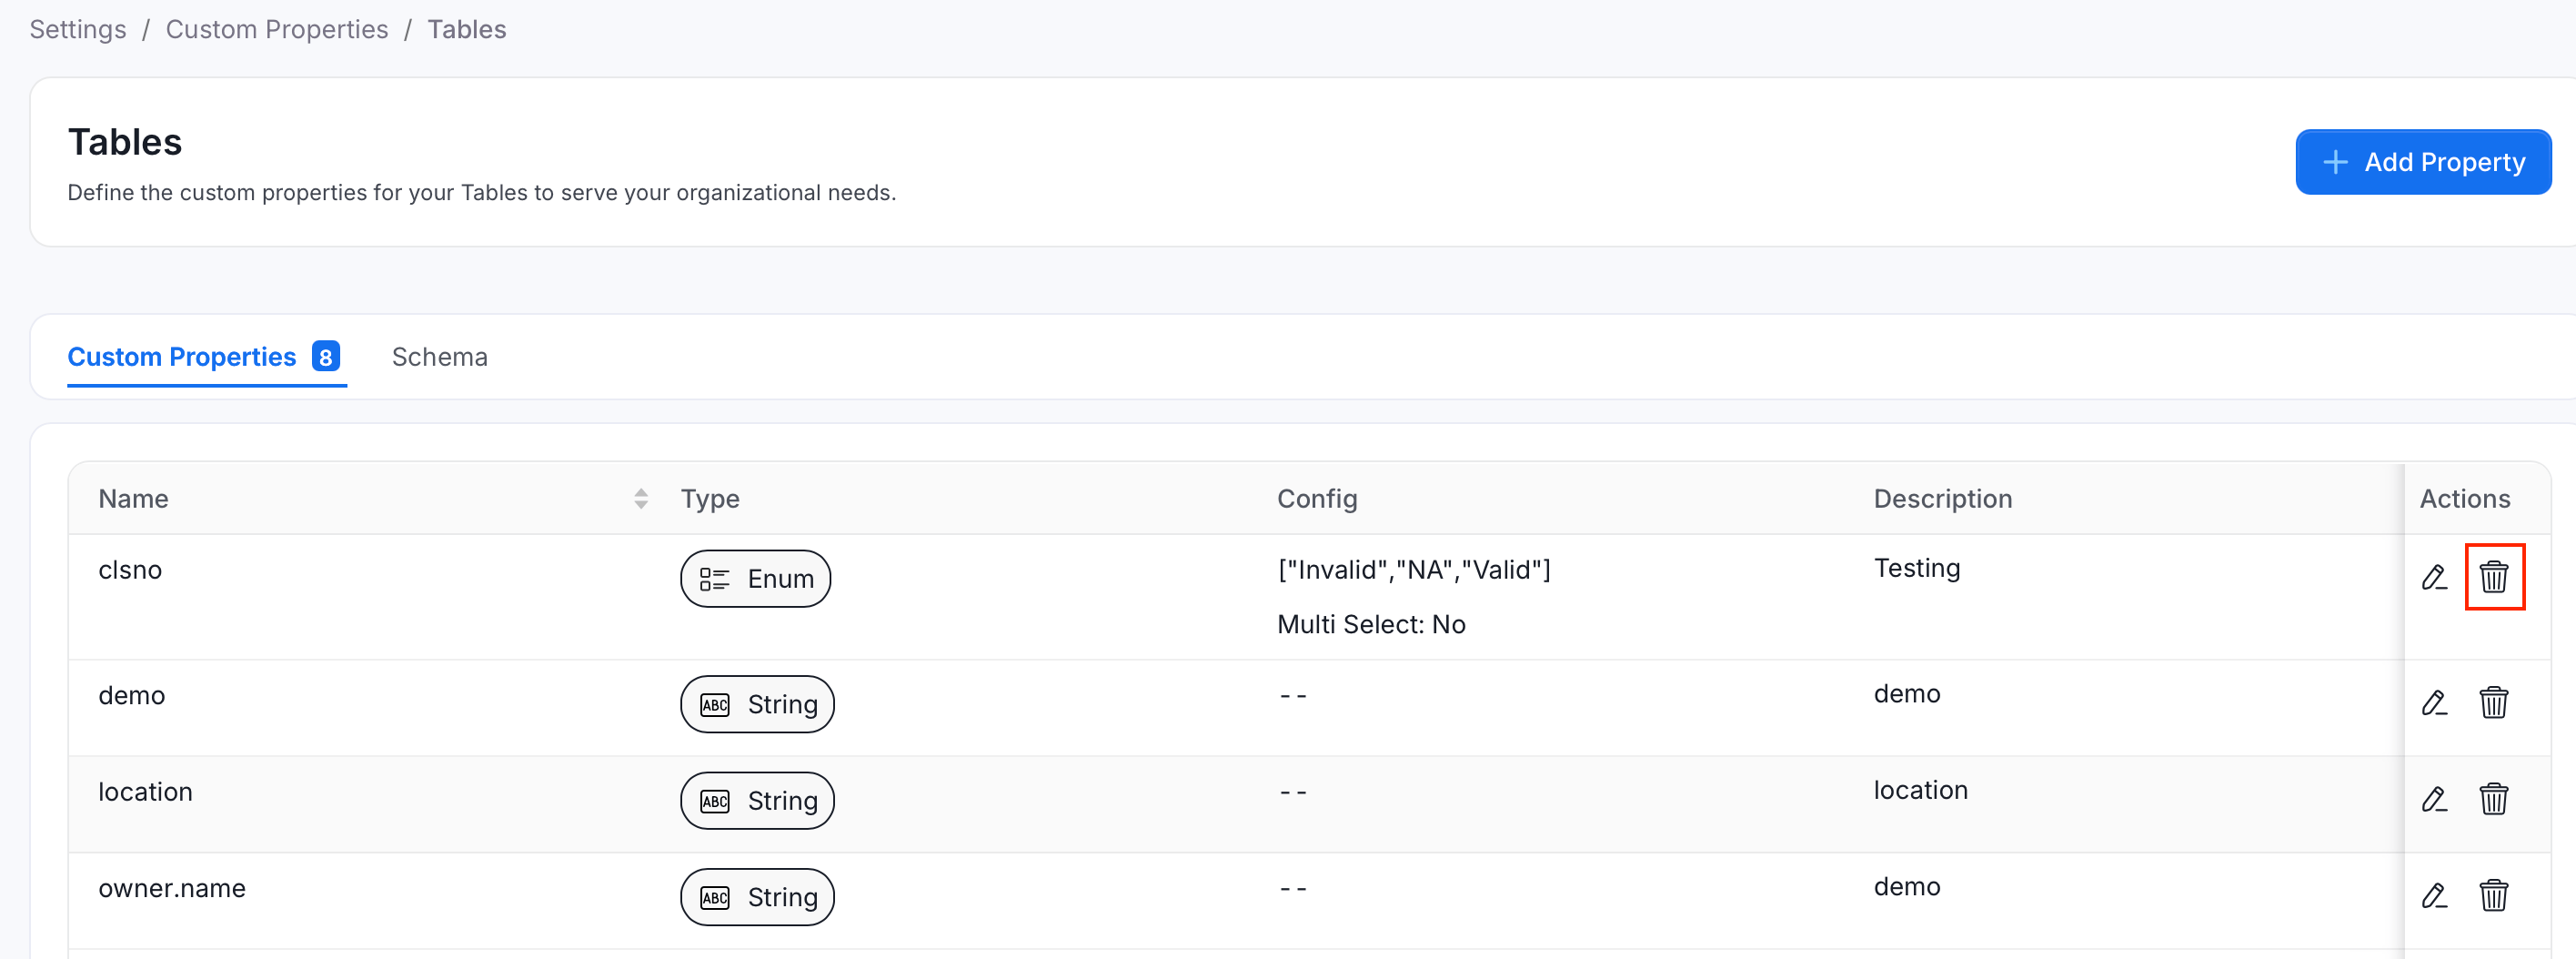The image size is (2576, 959).
Task: Click the clsno name cell
Action: tap(130, 570)
